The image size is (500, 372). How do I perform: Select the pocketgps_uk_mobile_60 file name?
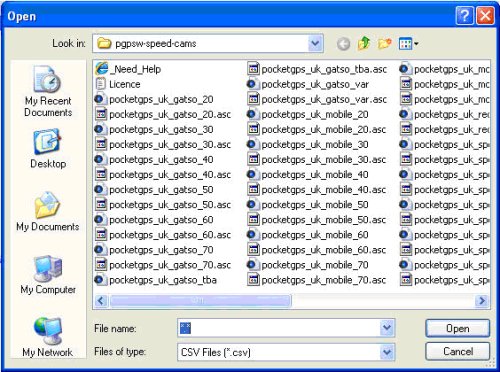[x=314, y=235]
